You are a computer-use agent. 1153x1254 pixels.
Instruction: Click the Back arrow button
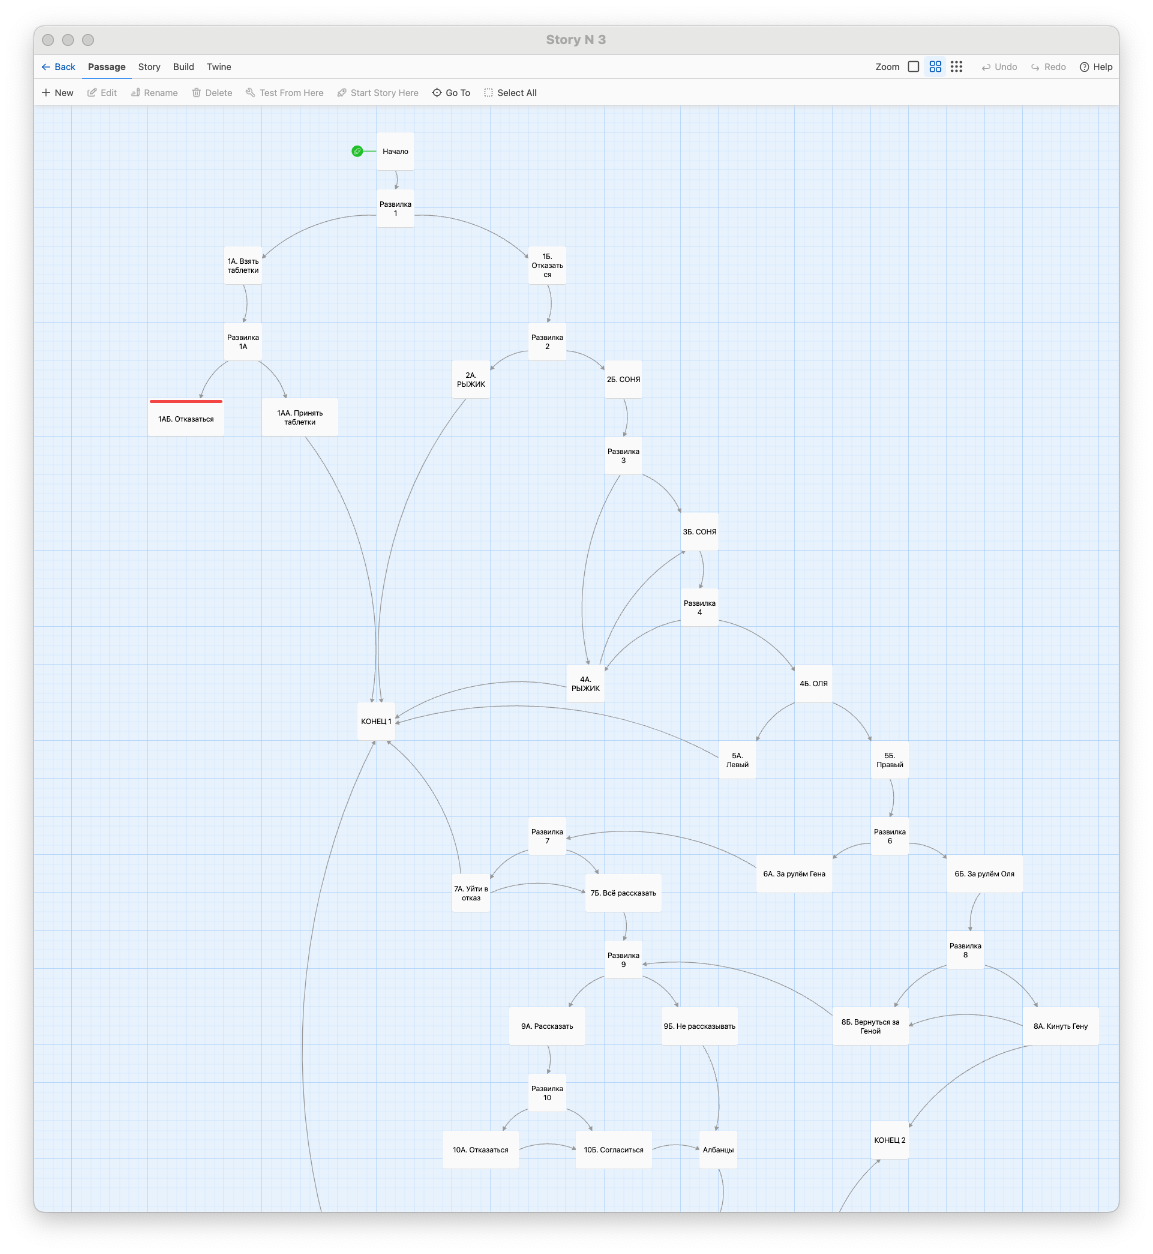point(58,67)
